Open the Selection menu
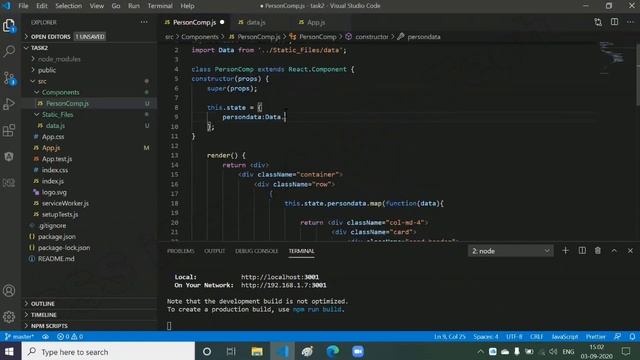The width and height of the screenshot is (640, 360). pyautogui.click(x=69, y=6)
